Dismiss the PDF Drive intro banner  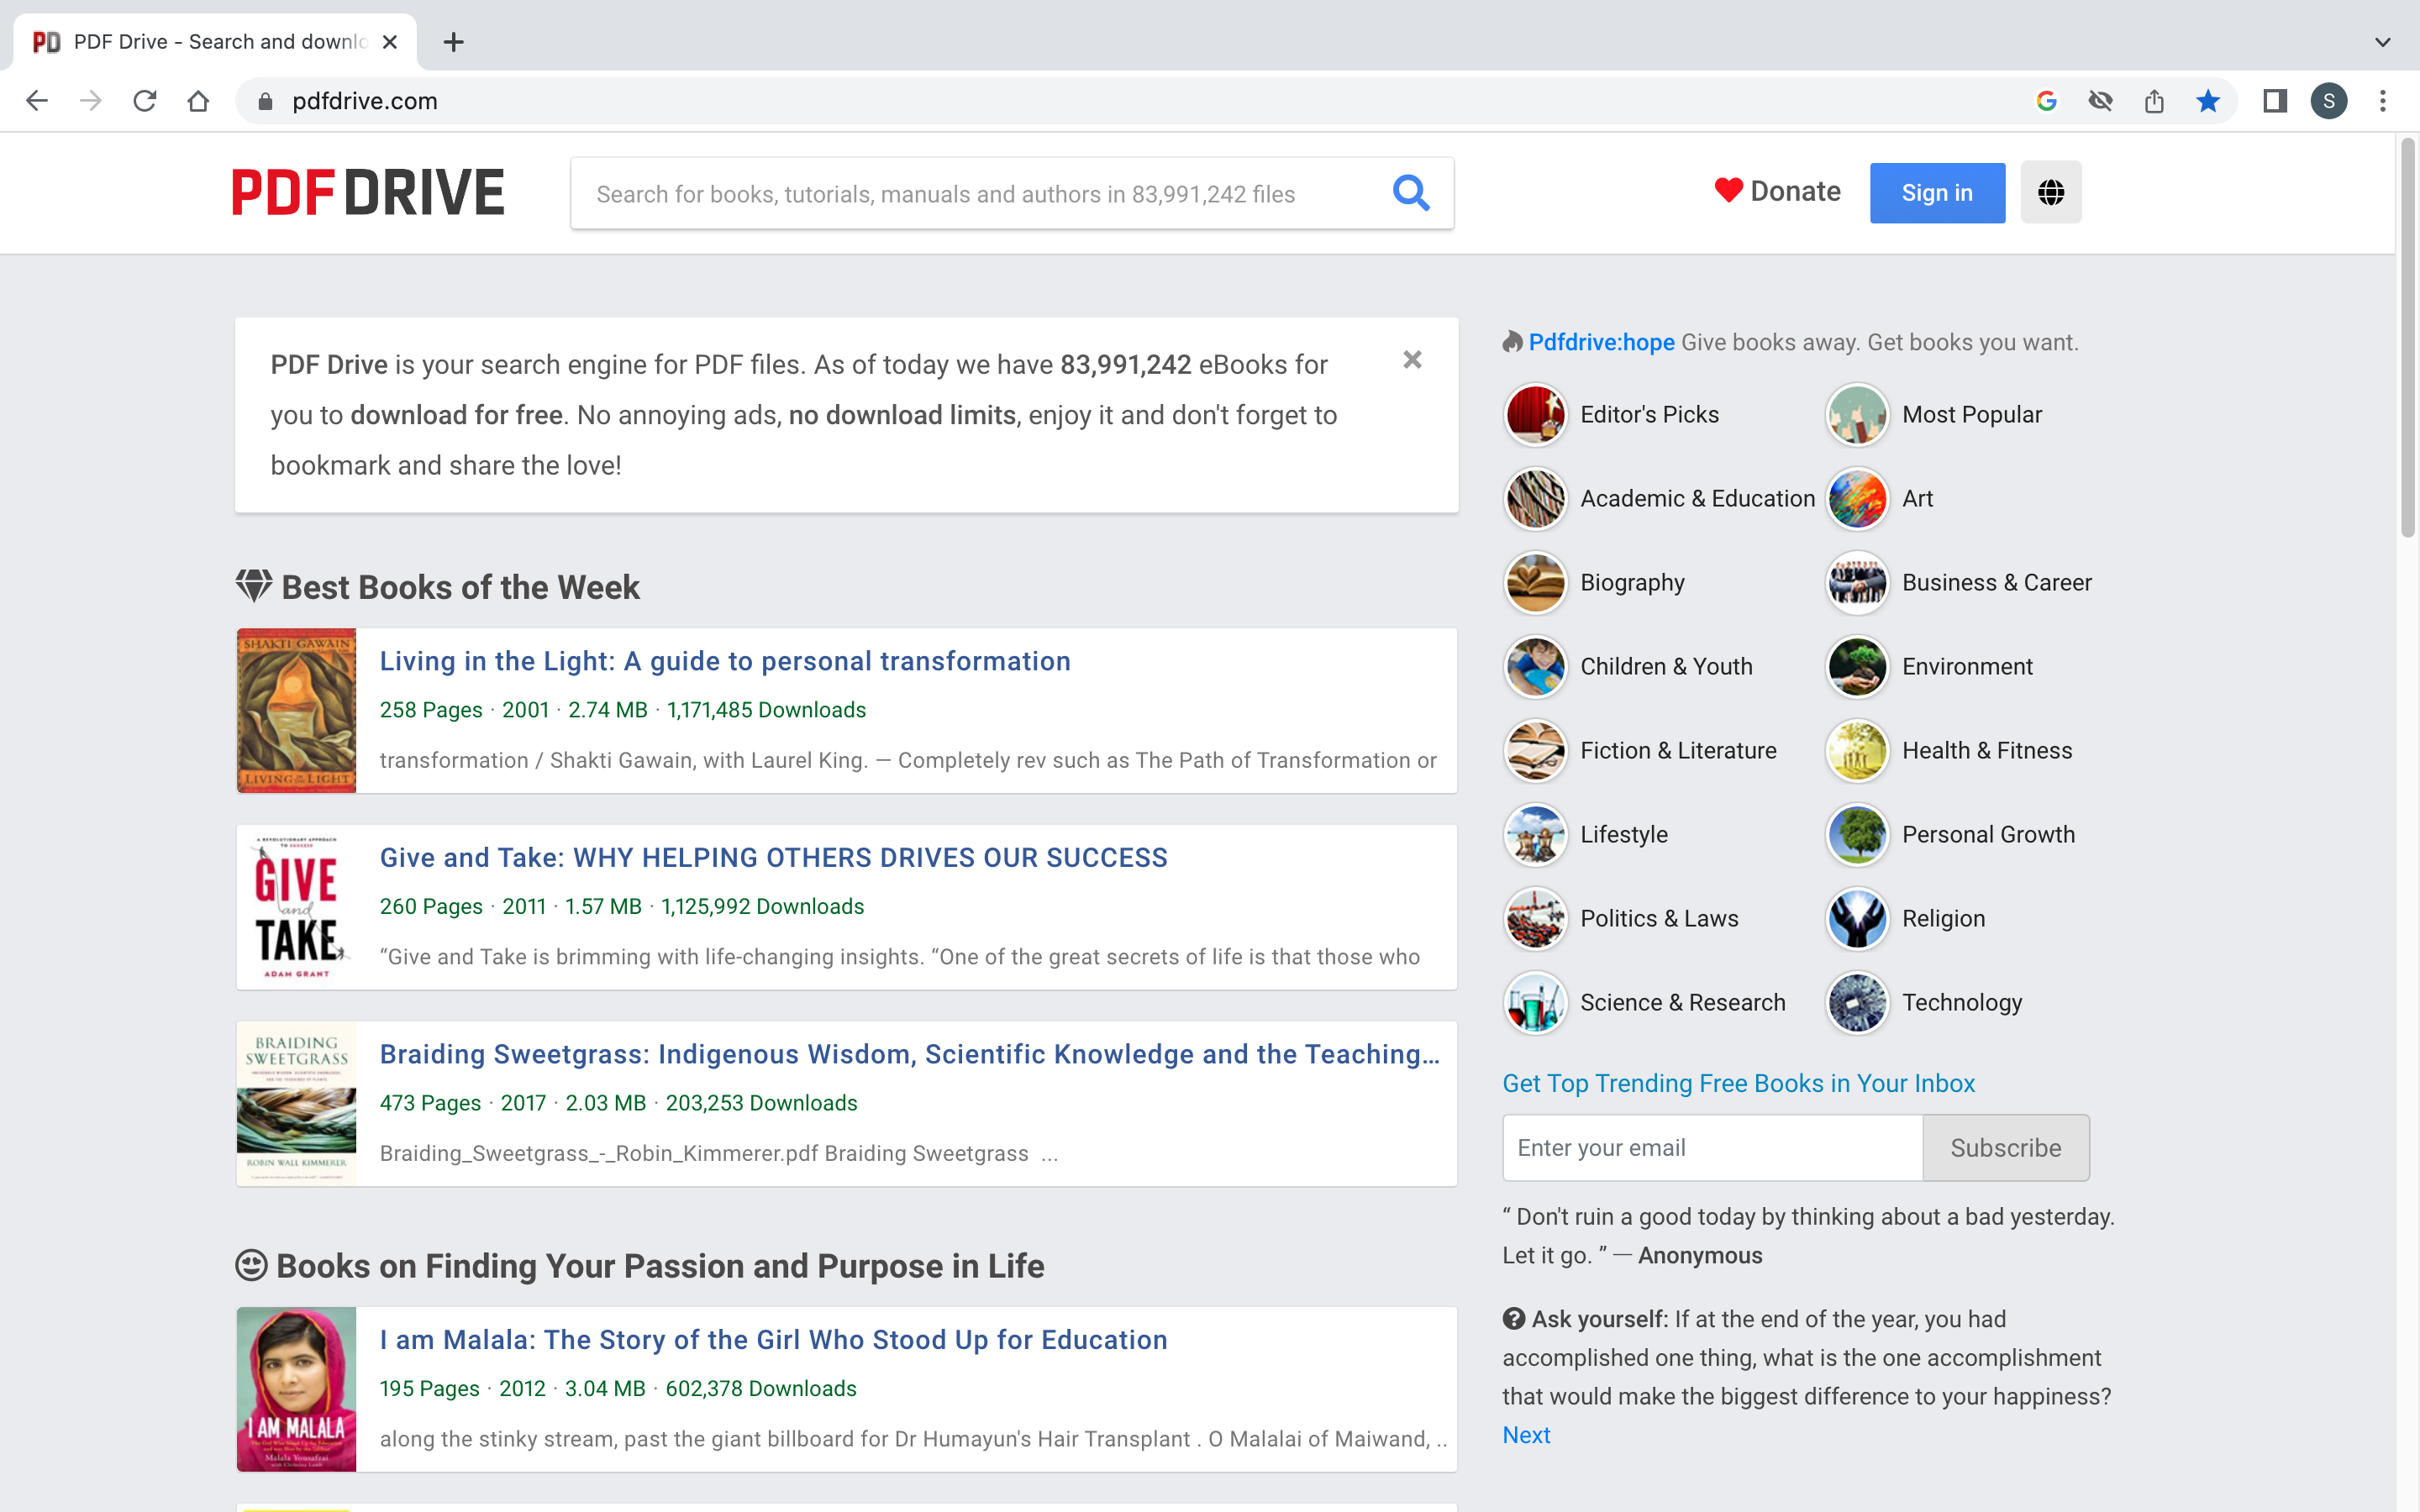point(1412,360)
